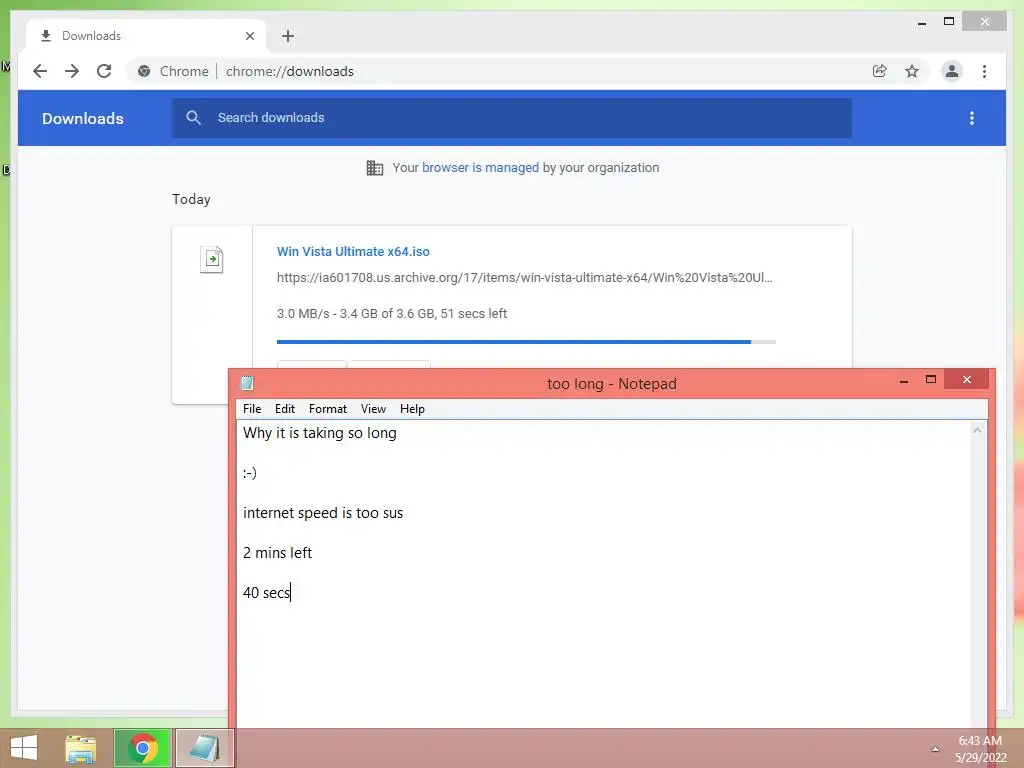Open Notepad File menu

(252, 409)
